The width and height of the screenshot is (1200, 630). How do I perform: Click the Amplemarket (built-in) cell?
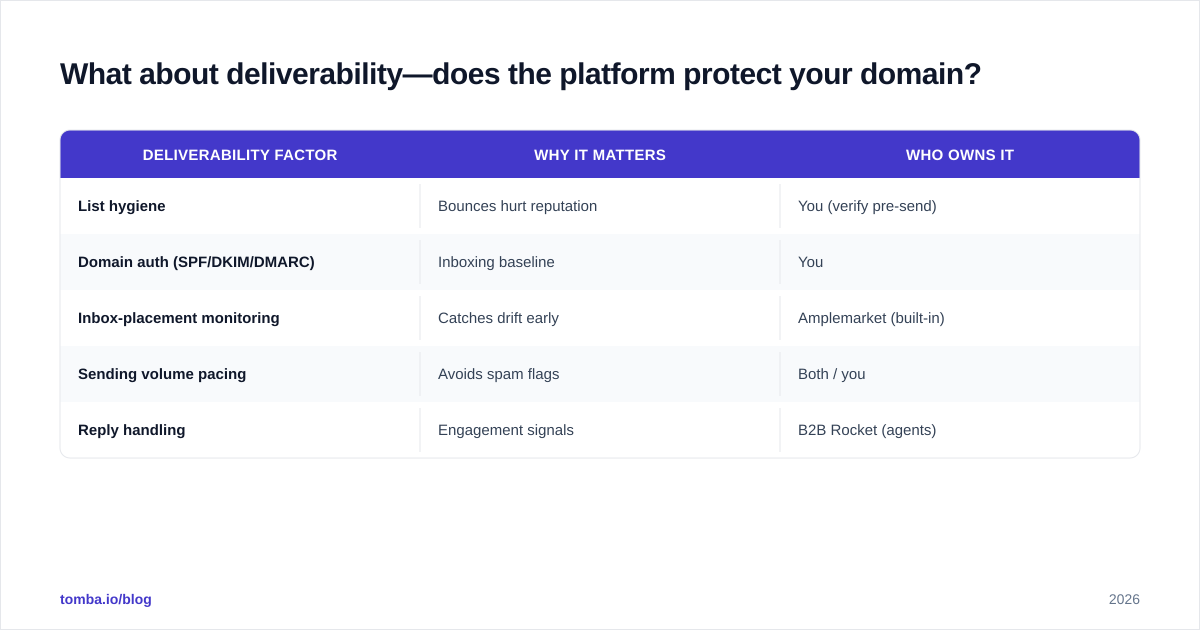pos(960,318)
